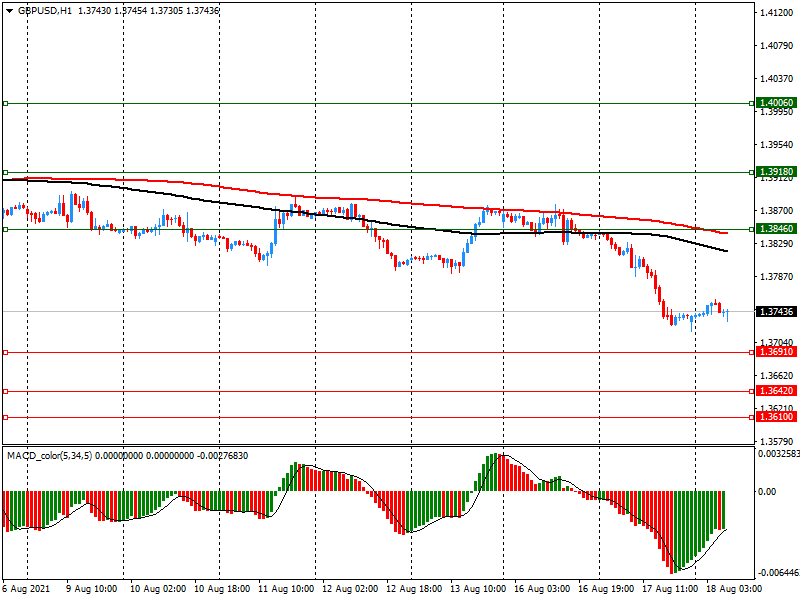
Task: Grab left handle of 1.38460 horizontal line
Action: coord(6,230)
